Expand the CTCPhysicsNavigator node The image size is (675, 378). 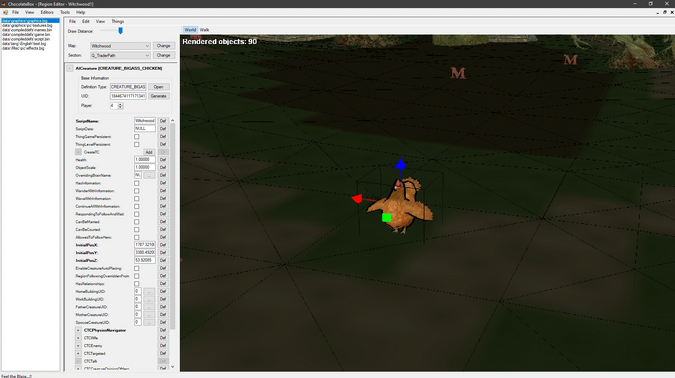(78, 330)
